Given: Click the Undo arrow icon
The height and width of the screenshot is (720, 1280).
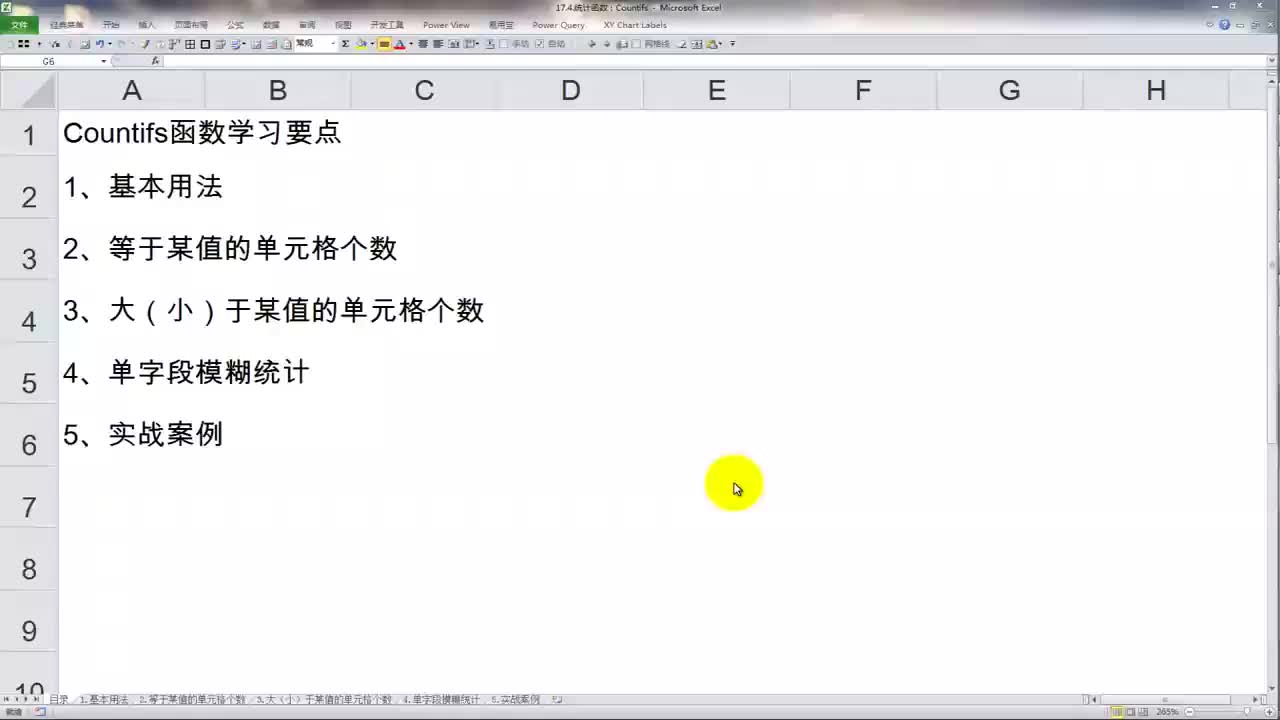Looking at the screenshot, I should pos(100,44).
